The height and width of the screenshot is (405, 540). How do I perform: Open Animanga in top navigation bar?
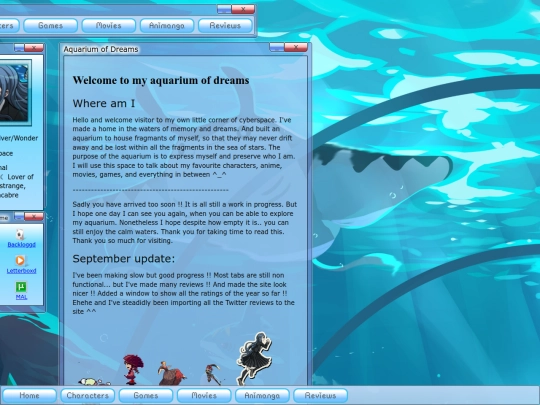pos(167,25)
